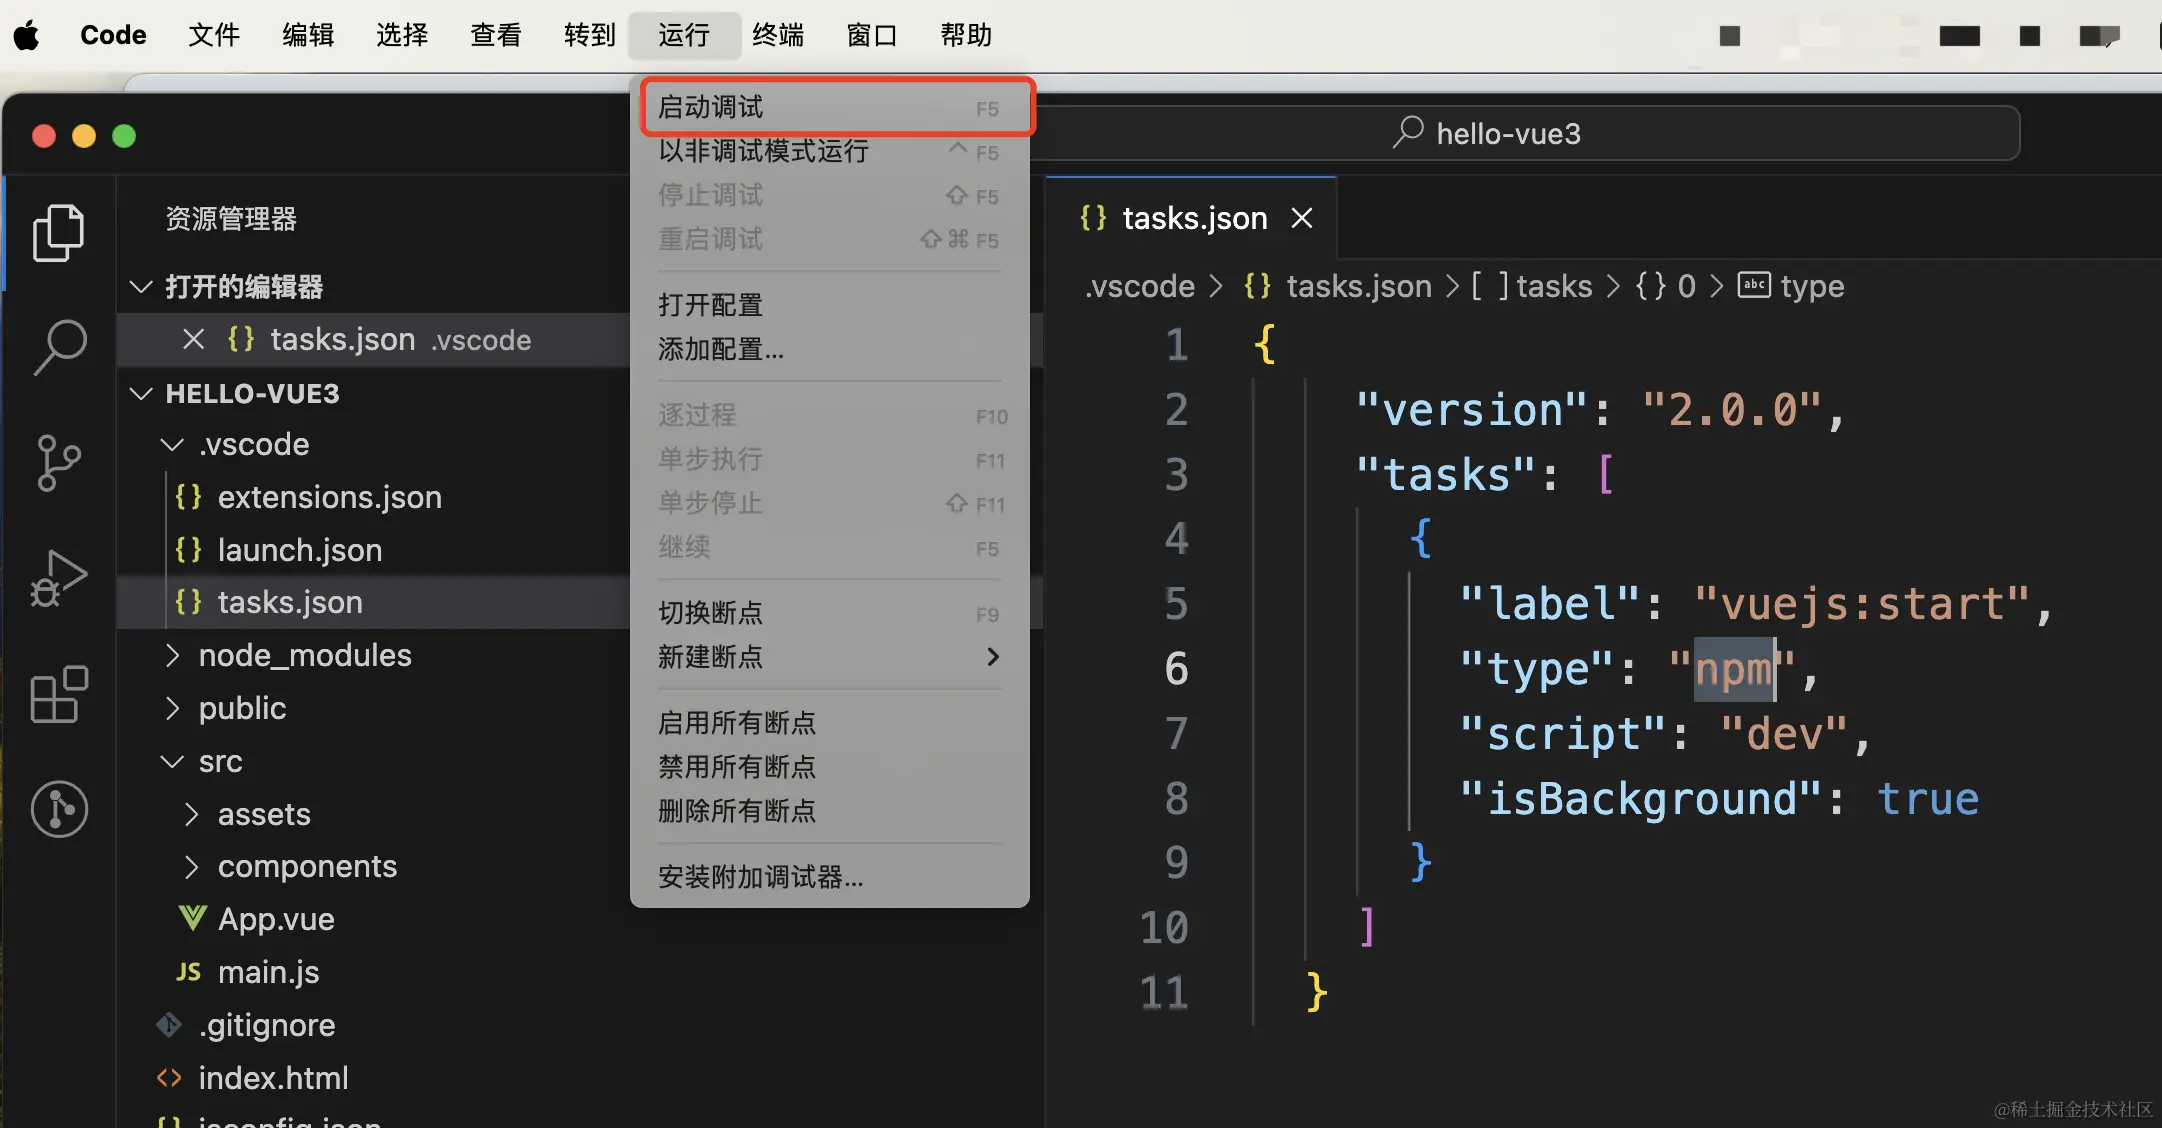Click 打开配置 in the Run menu
This screenshot has width=2162, height=1128.
710,304
